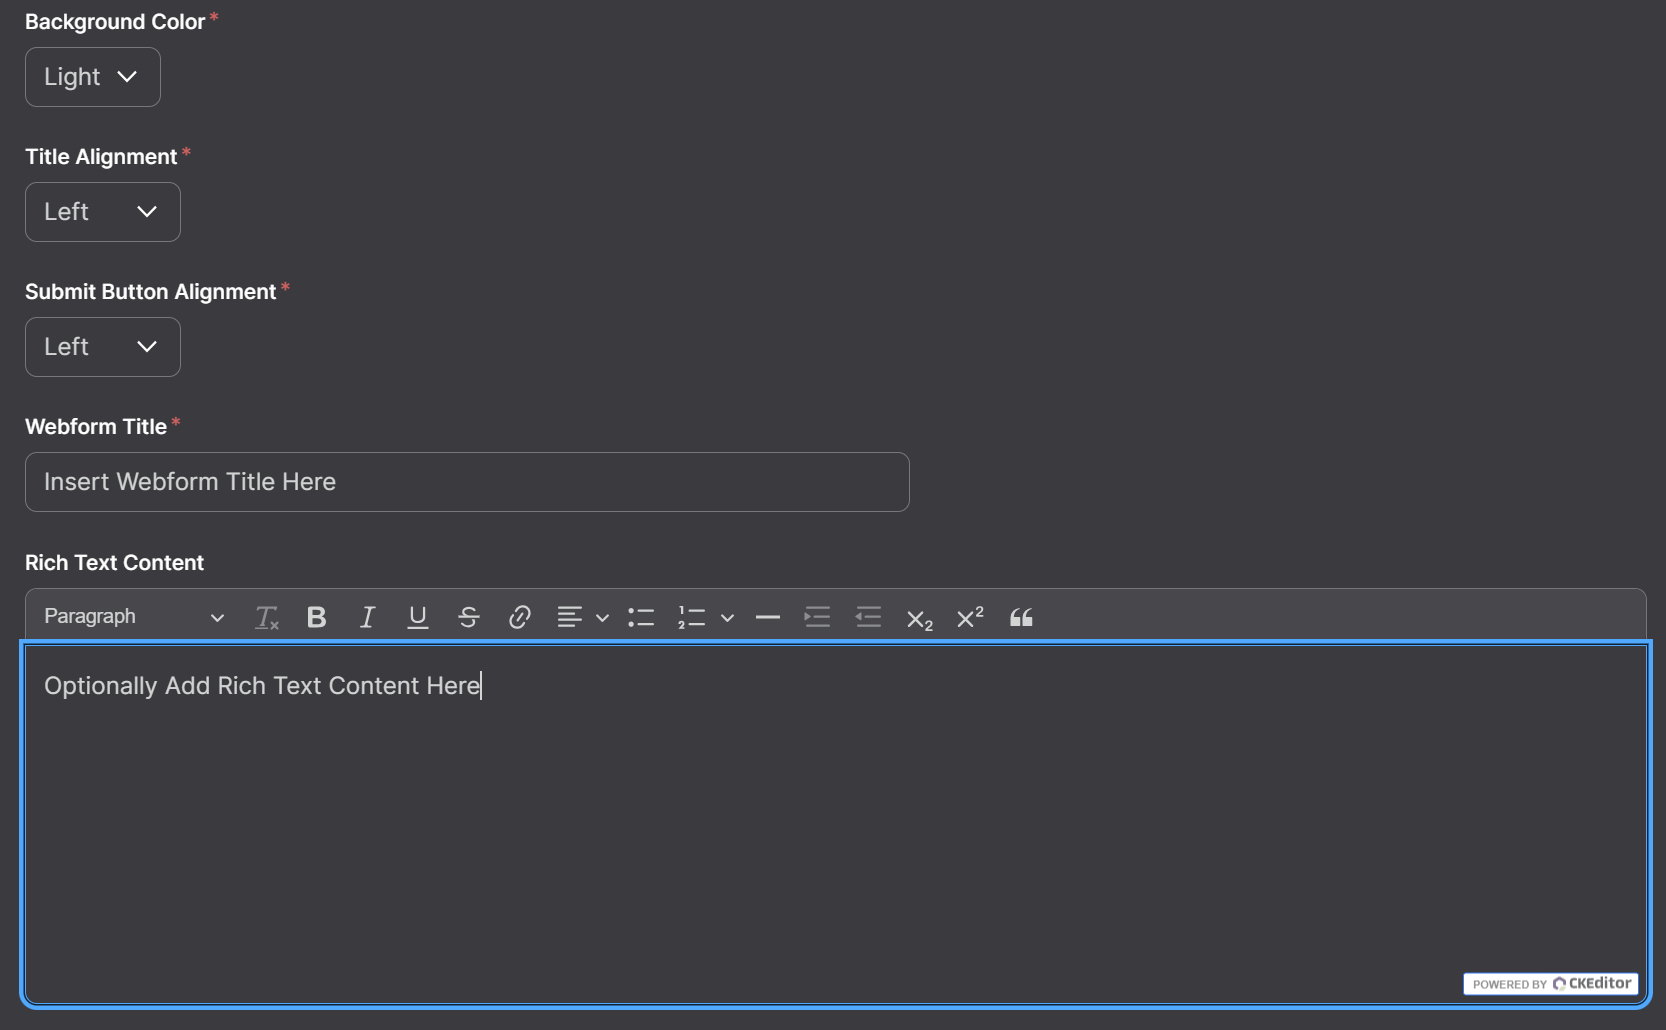Click inside the rich text editing area
Viewport: 1666px width, 1030px height.
point(836,824)
